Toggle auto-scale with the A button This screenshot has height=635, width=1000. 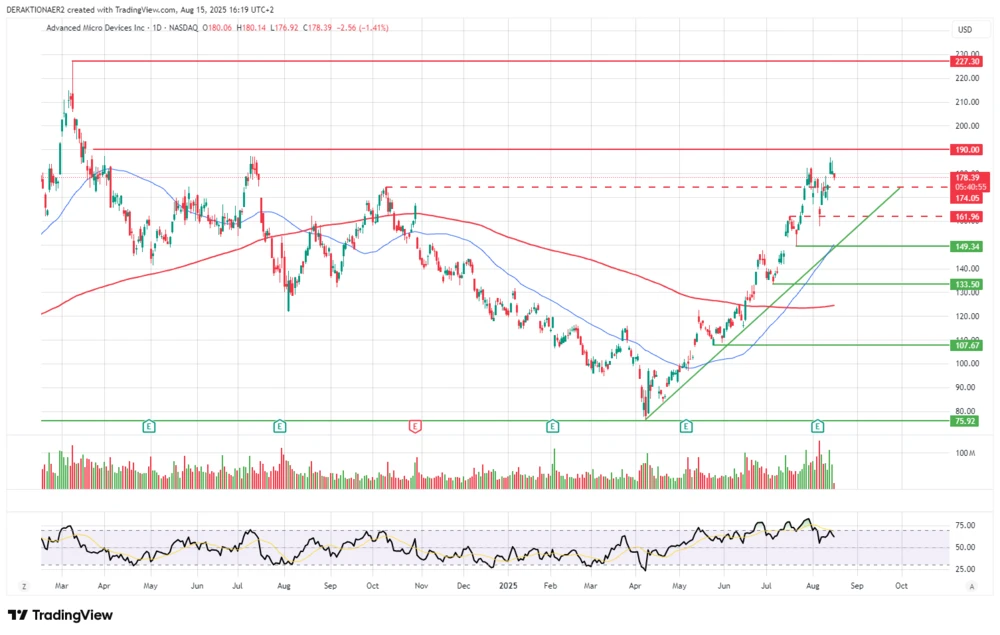pyautogui.click(x=971, y=587)
